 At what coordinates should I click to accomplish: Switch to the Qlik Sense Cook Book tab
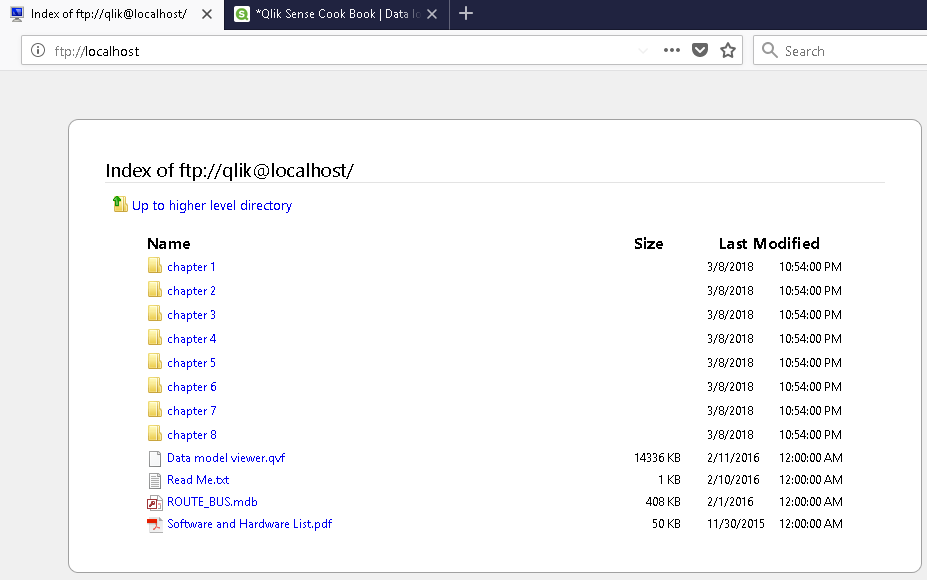(336, 14)
